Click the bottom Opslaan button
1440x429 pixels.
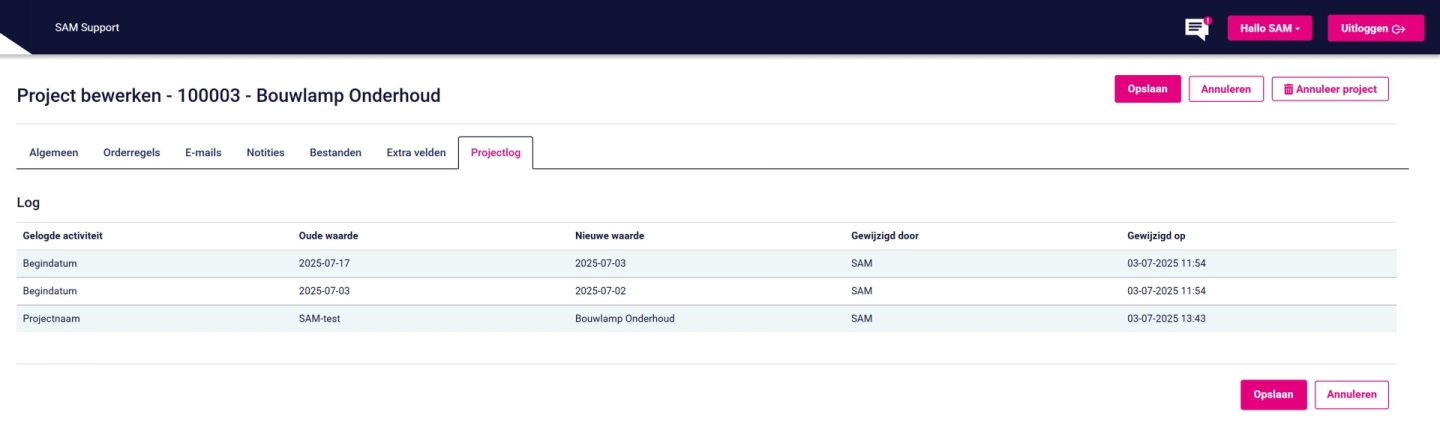pyautogui.click(x=1273, y=395)
